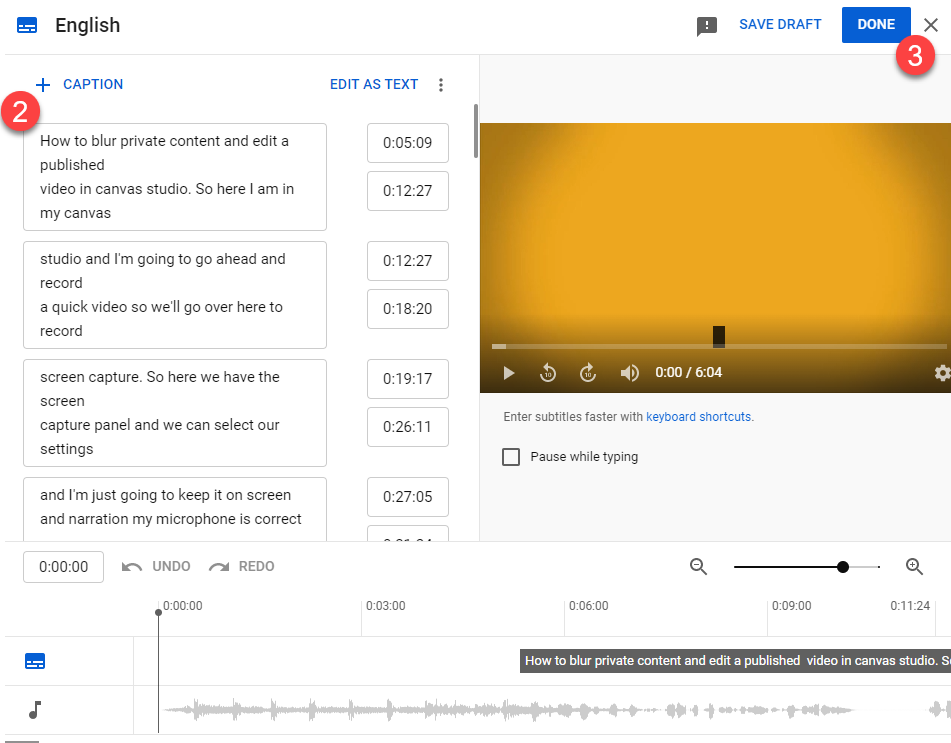Open the three-dot options menu next to EDIT AS TEXT

click(441, 85)
